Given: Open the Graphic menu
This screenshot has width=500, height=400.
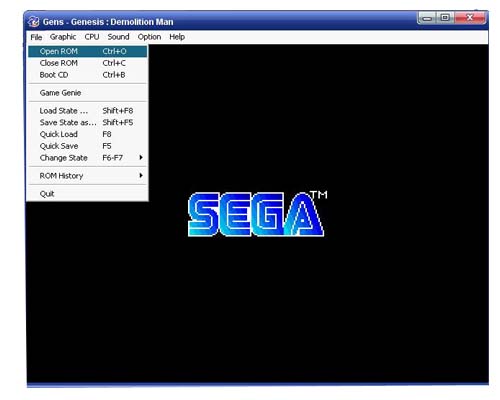Looking at the screenshot, I should coord(63,37).
